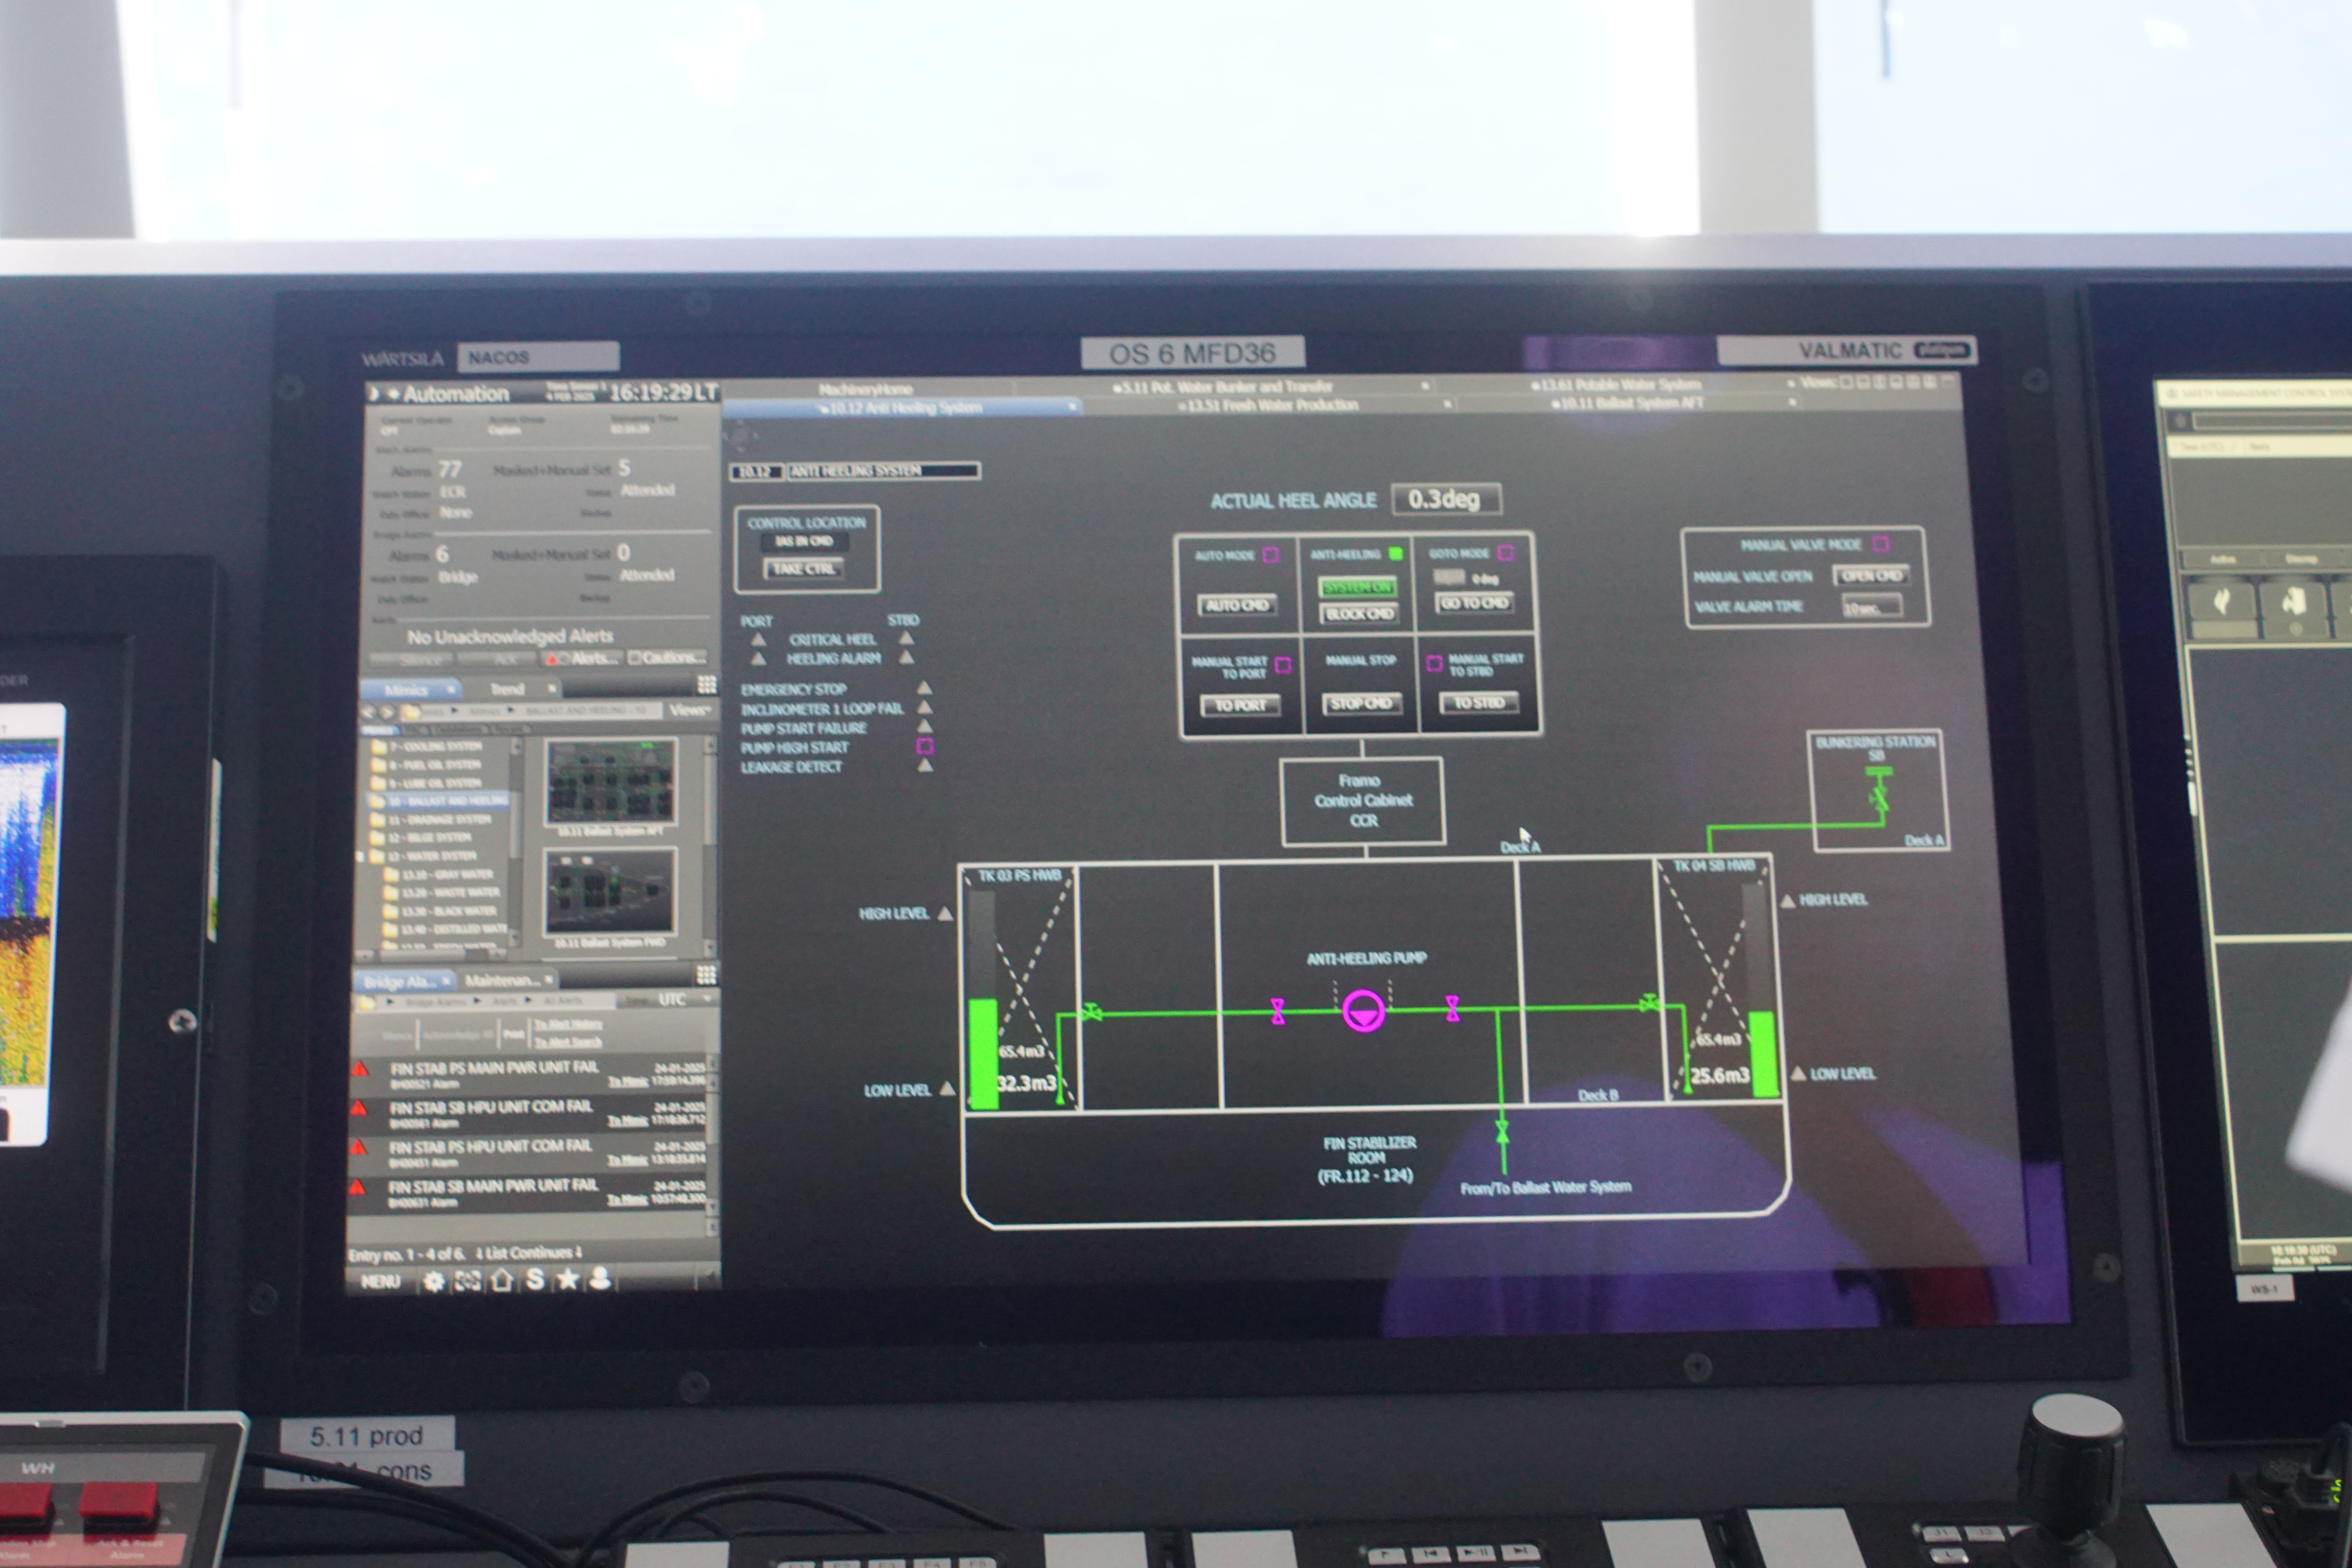Click the green valve near TK 03 PS tank
Image resolution: width=2352 pixels, height=1568 pixels.
point(1092,1013)
